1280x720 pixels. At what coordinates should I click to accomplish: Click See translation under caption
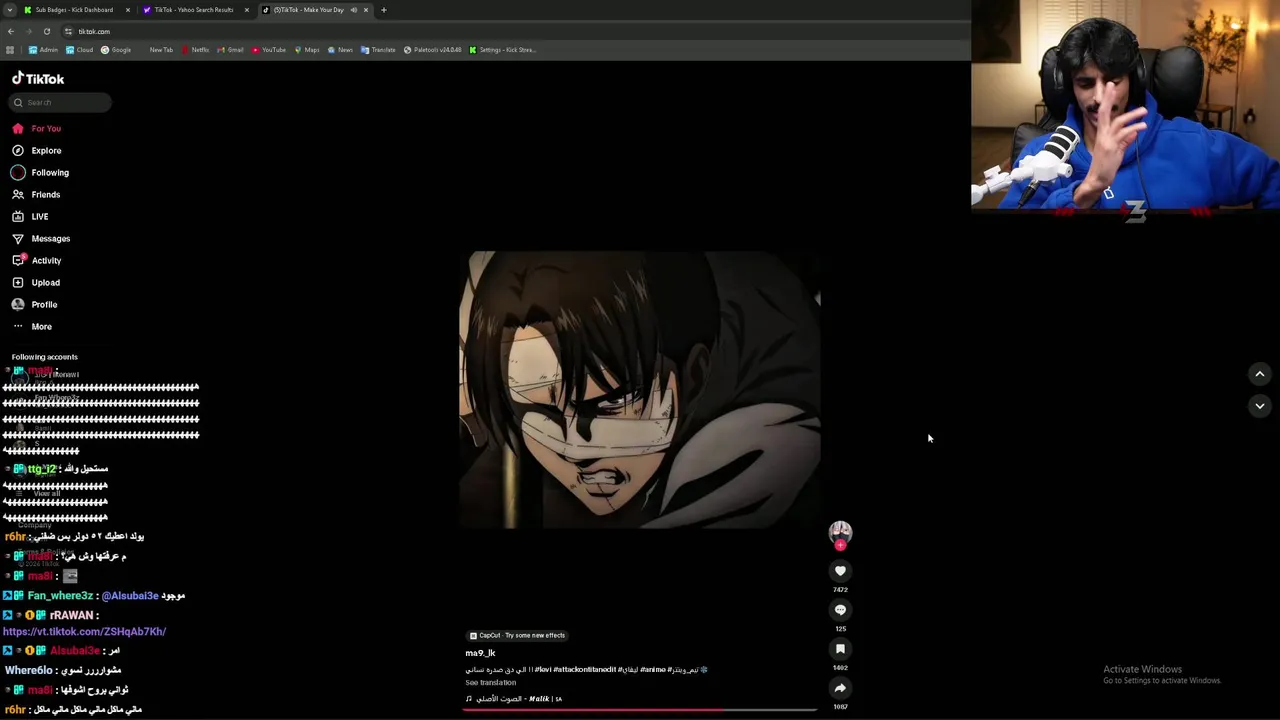[x=490, y=682]
